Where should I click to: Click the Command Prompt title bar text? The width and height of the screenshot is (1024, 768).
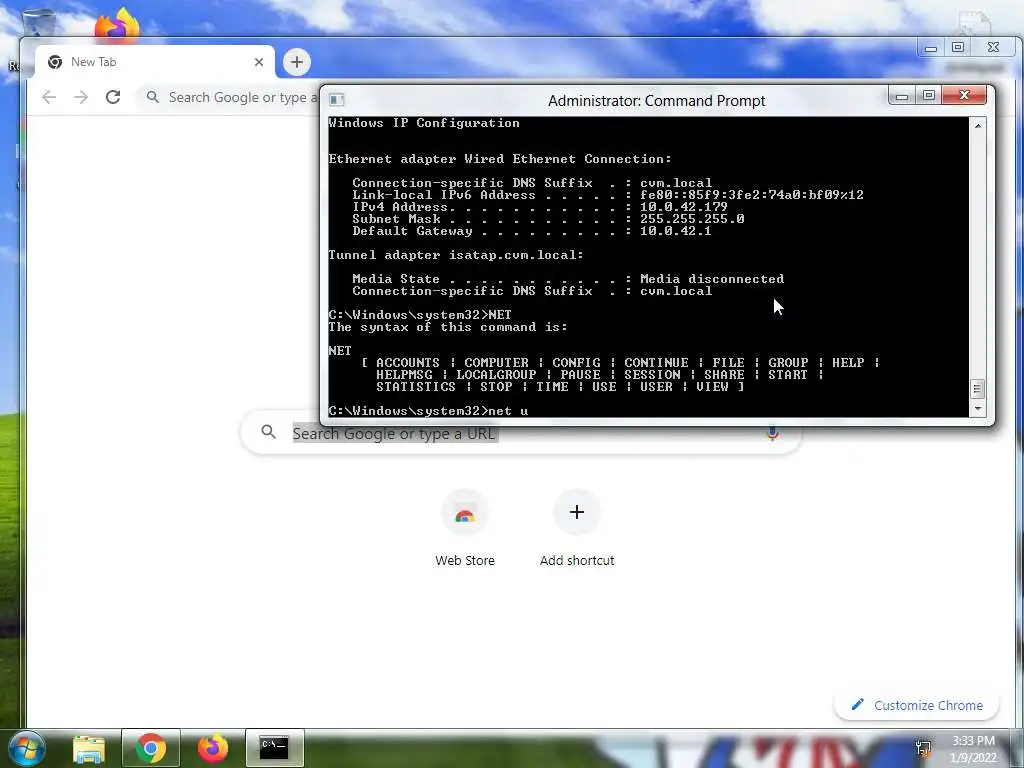(656, 101)
